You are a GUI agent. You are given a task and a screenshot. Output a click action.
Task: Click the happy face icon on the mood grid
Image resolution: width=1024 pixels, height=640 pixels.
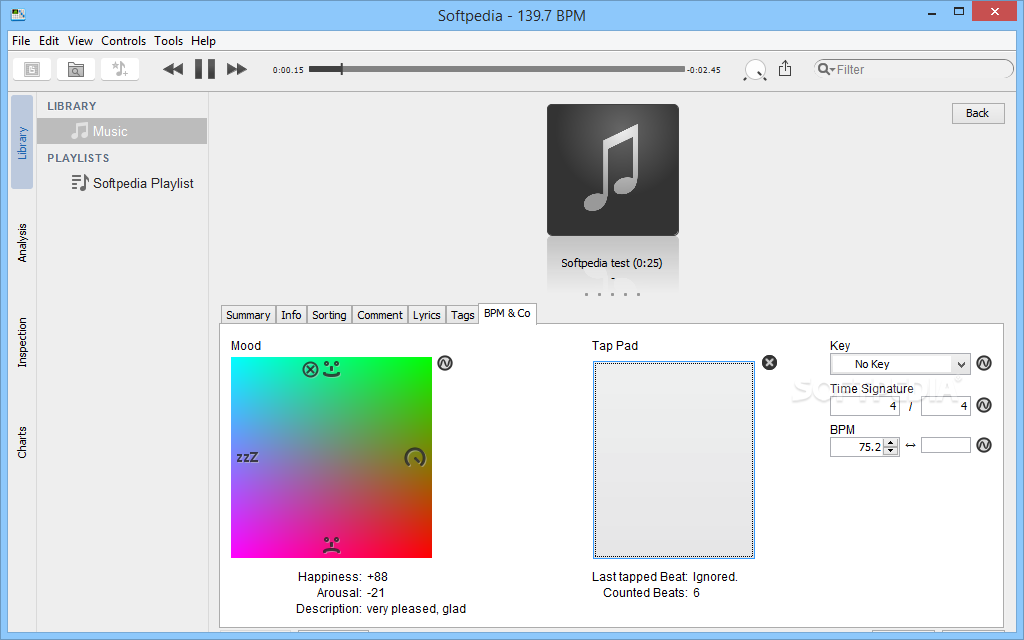(332, 370)
